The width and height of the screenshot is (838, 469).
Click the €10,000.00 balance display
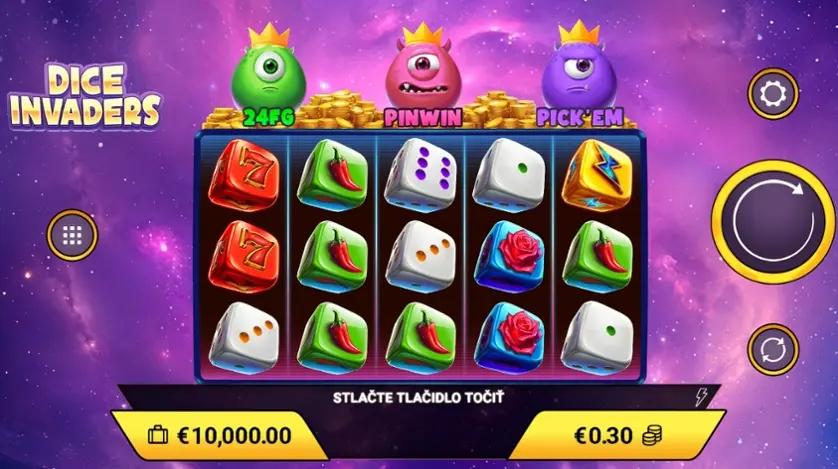click(234, 436)
